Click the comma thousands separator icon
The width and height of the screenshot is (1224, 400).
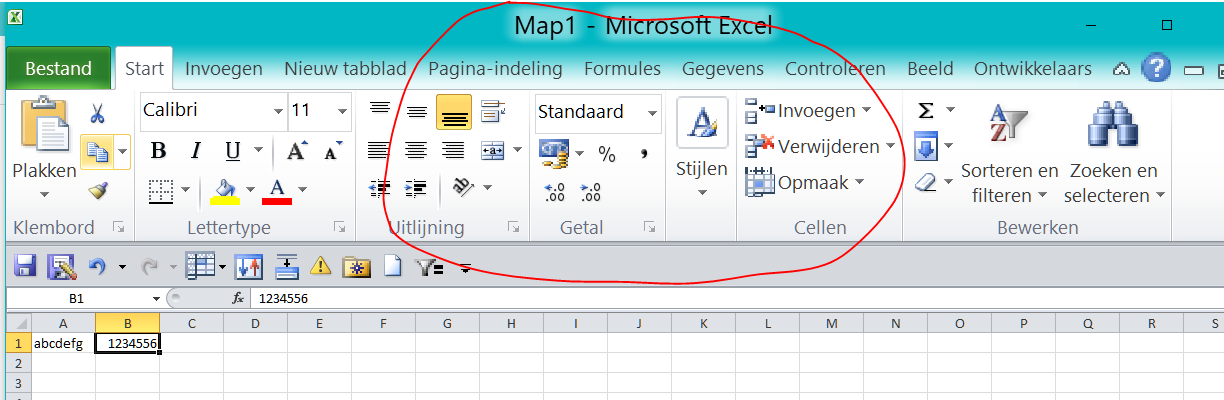pyautogui.click(x=644, y=153)
